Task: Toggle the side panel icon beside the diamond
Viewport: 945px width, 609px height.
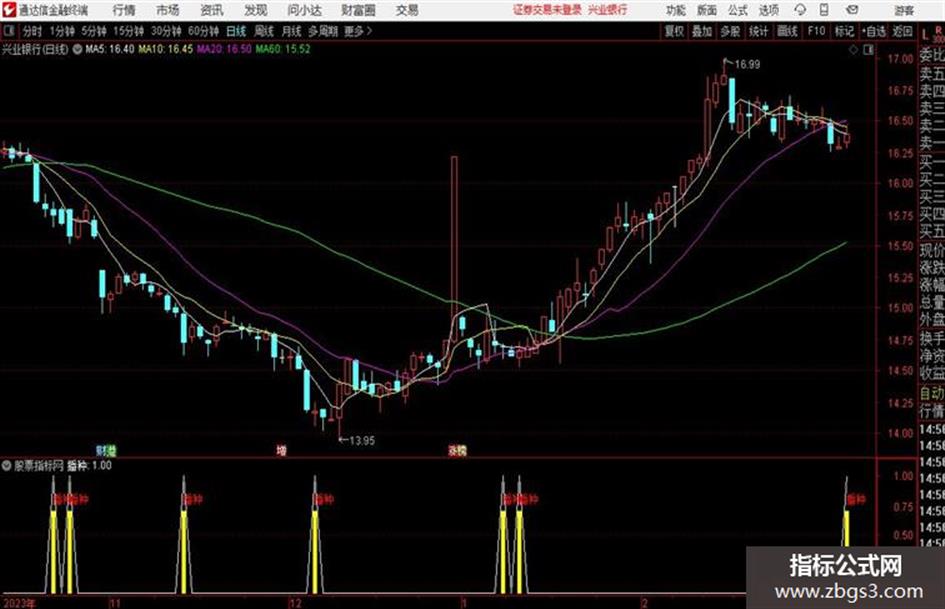Action: [868, 50]
